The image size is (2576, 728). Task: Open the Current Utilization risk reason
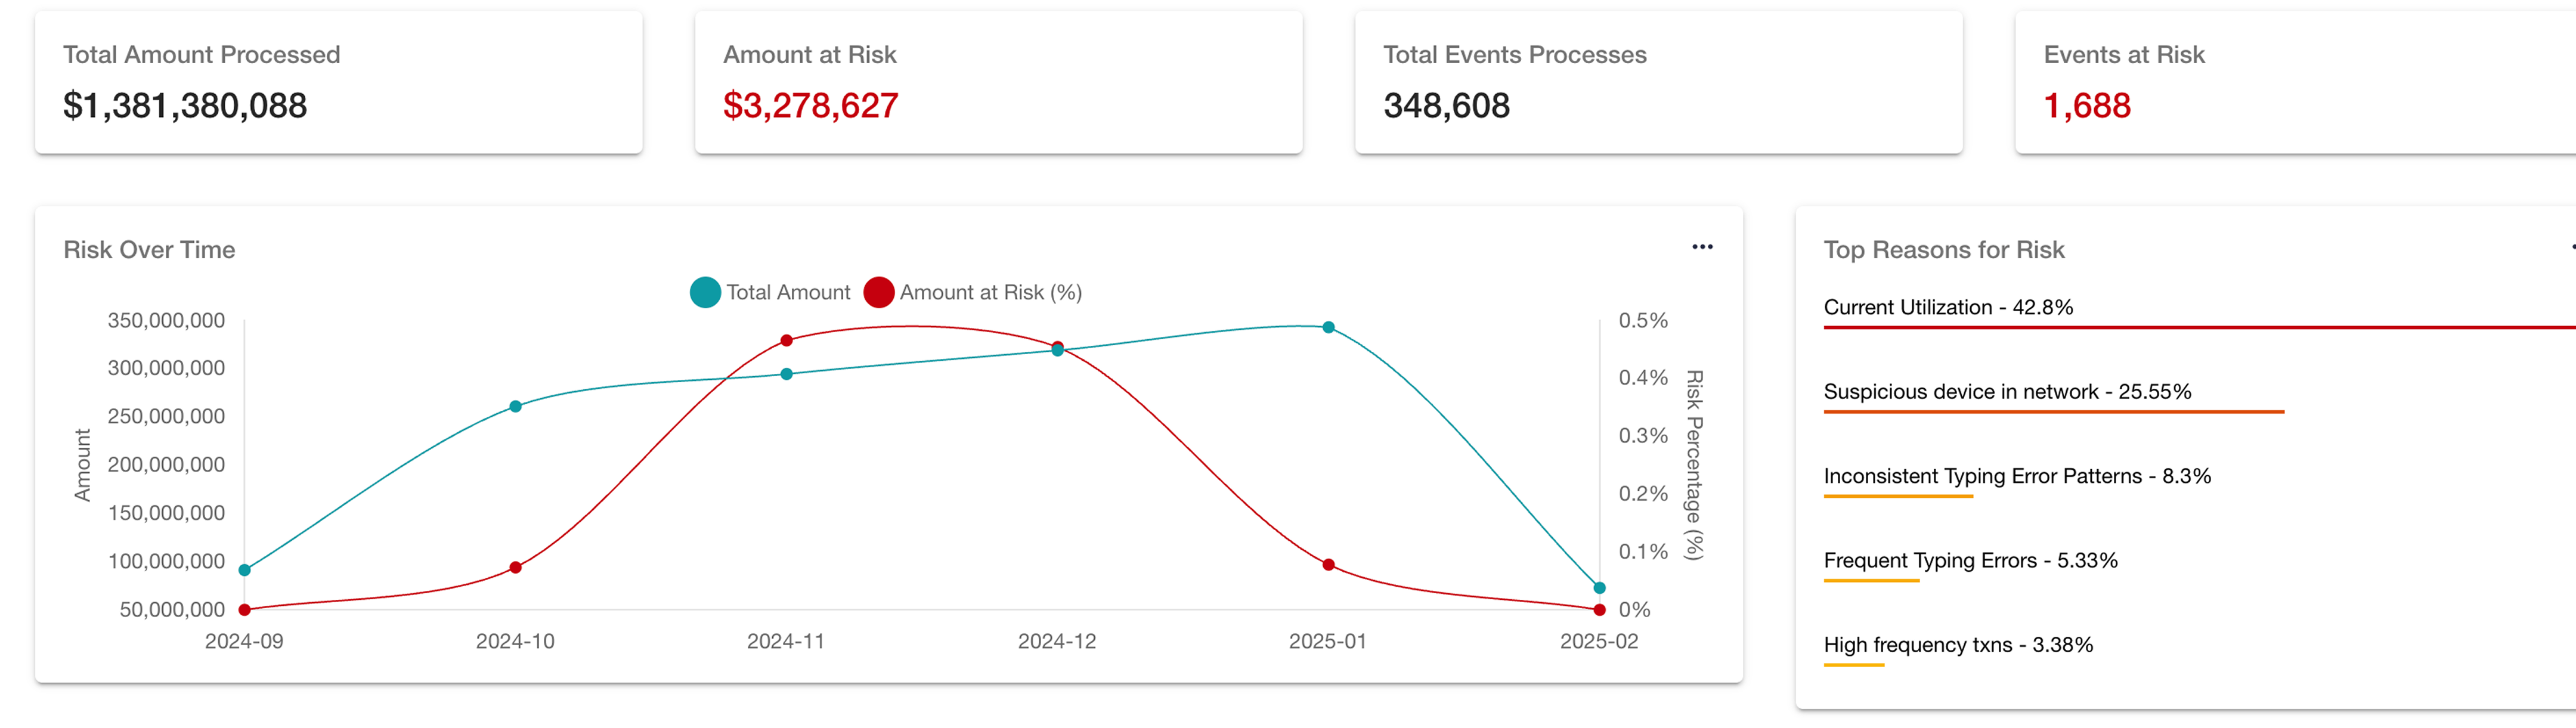pos(1947,307)
